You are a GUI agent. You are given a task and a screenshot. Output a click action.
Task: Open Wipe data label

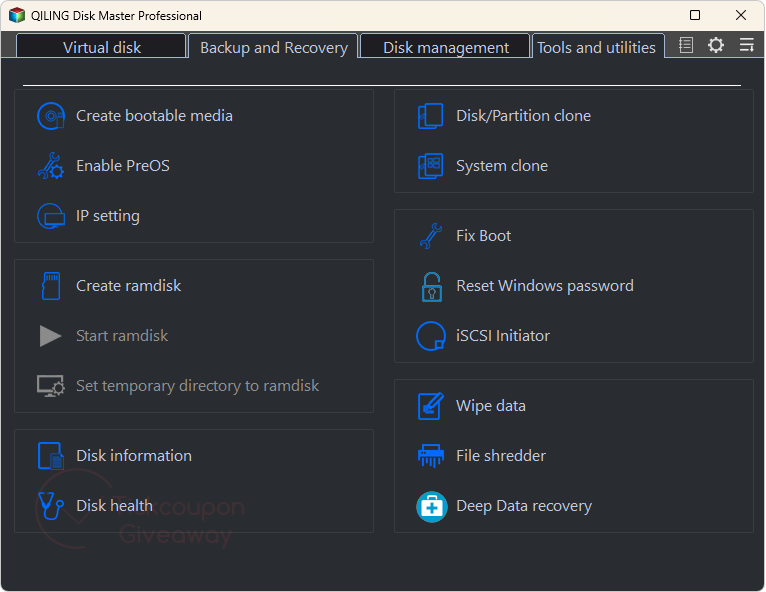490,406
